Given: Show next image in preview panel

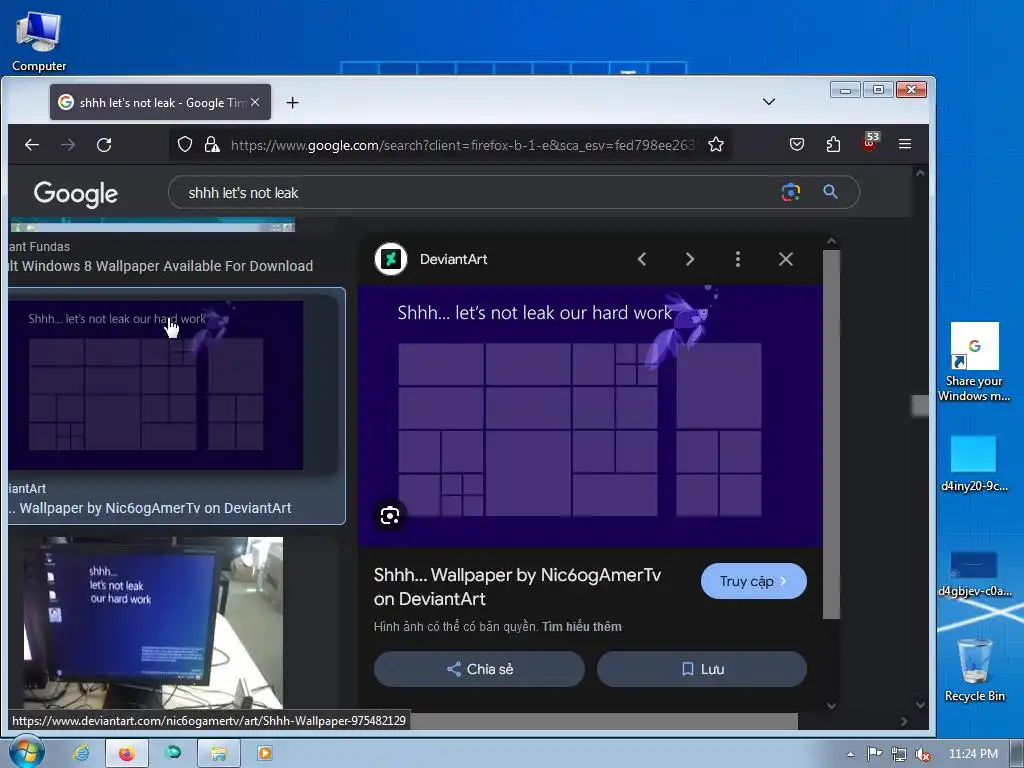Looking at the screenshot, I should coord(690,259).
